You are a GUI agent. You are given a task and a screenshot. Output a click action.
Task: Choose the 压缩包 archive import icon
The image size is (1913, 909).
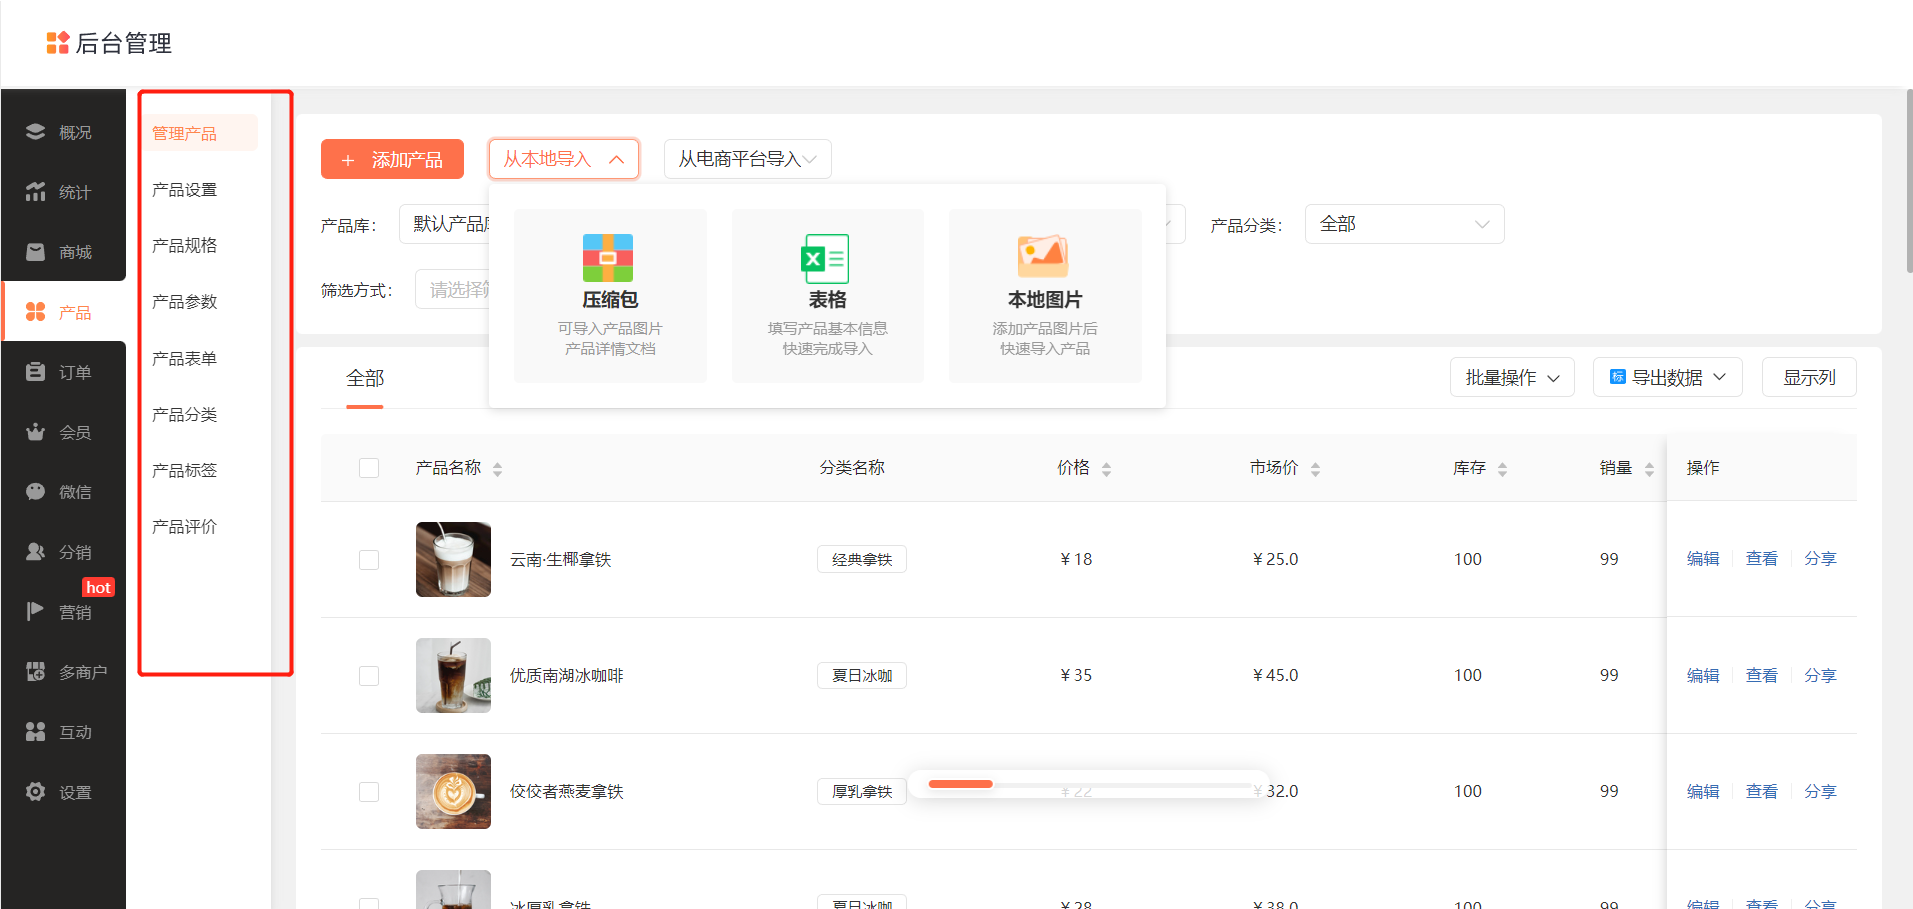(608, 258)
